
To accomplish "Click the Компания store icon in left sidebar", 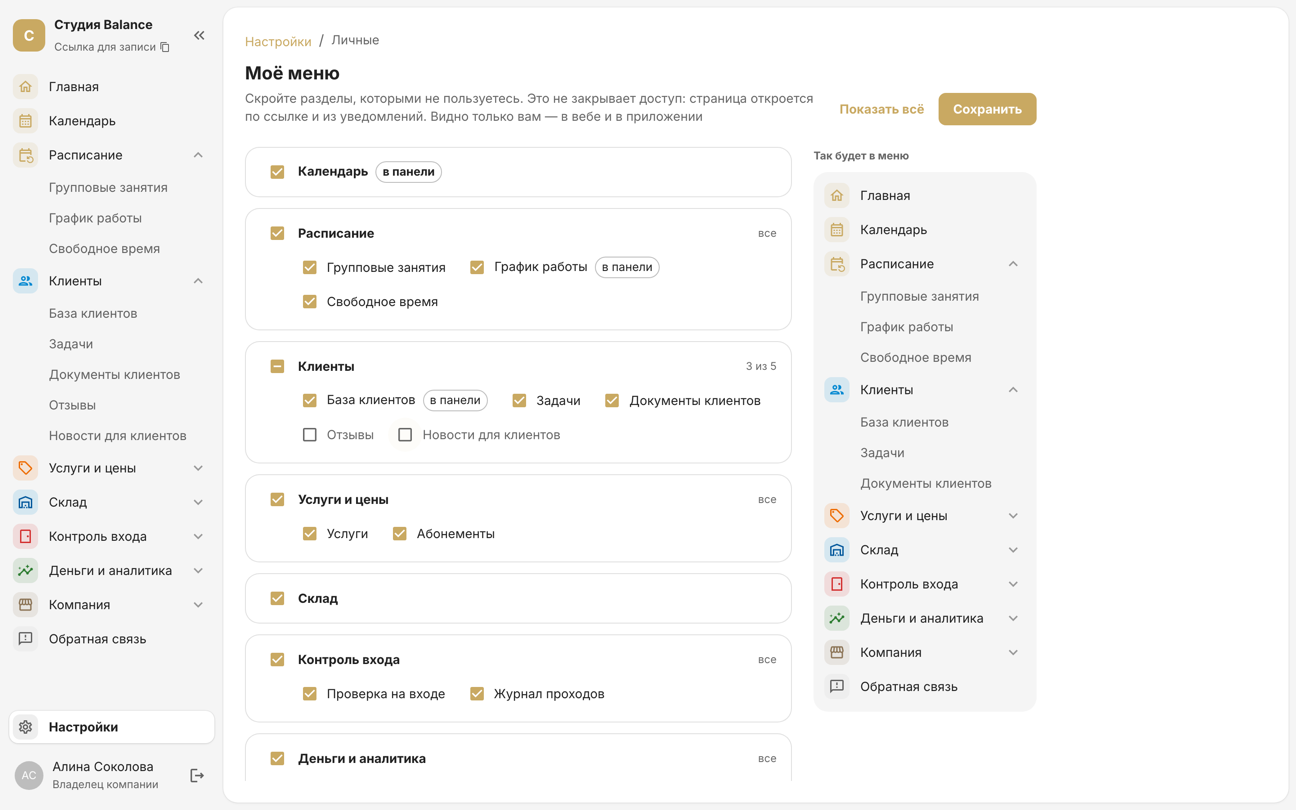I will [x=26, y=605].
